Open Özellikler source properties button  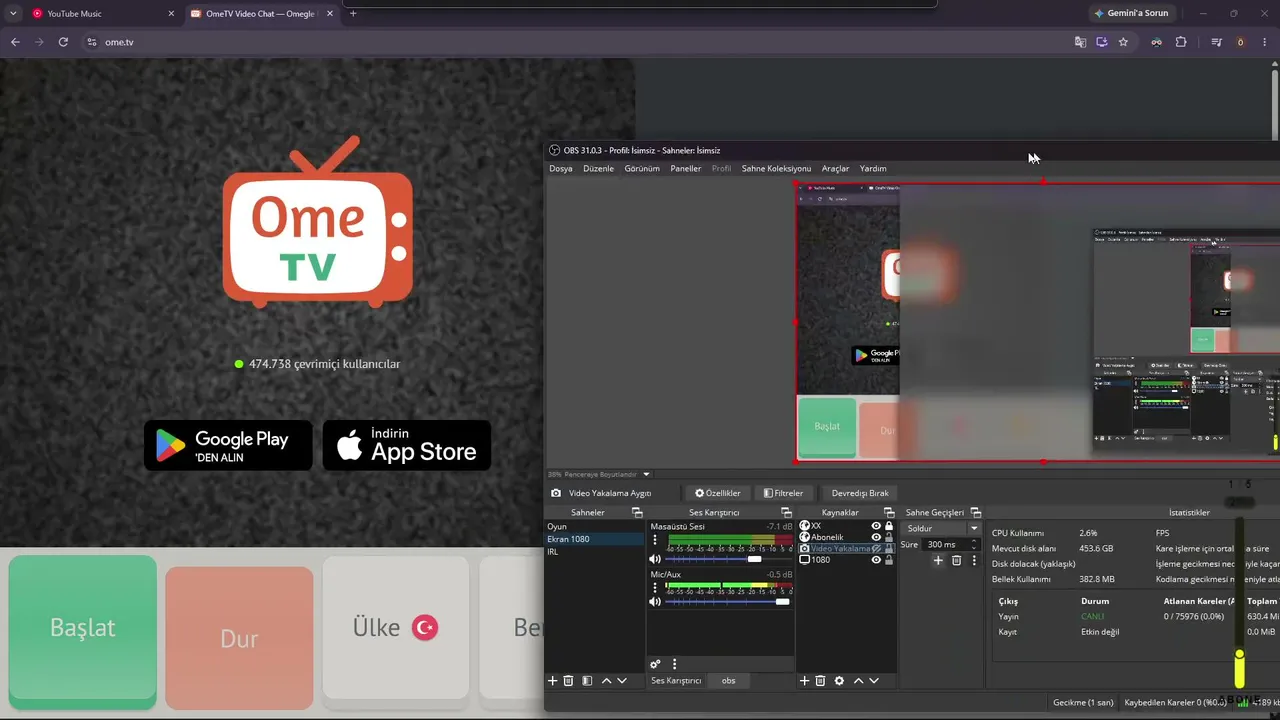point(718,493)
